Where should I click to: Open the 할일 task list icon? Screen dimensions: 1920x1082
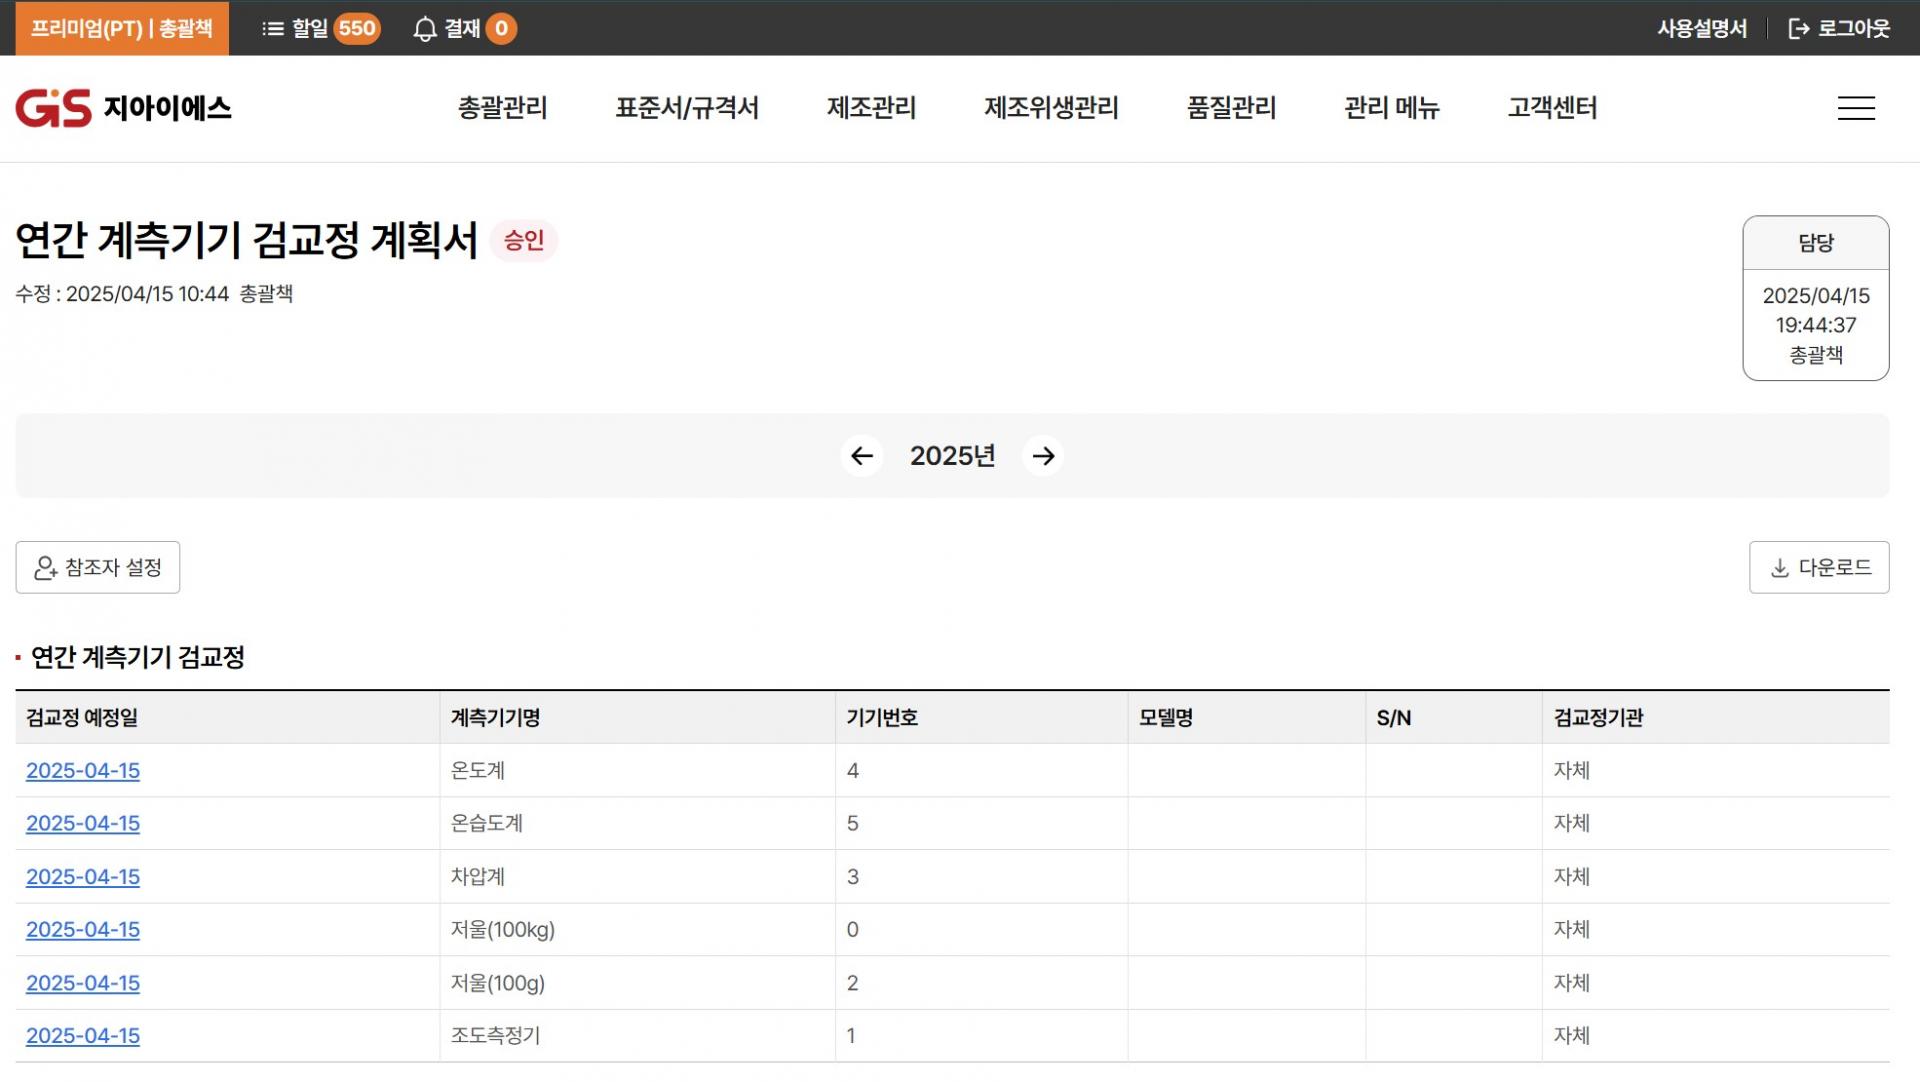click(x=273, y=29)
